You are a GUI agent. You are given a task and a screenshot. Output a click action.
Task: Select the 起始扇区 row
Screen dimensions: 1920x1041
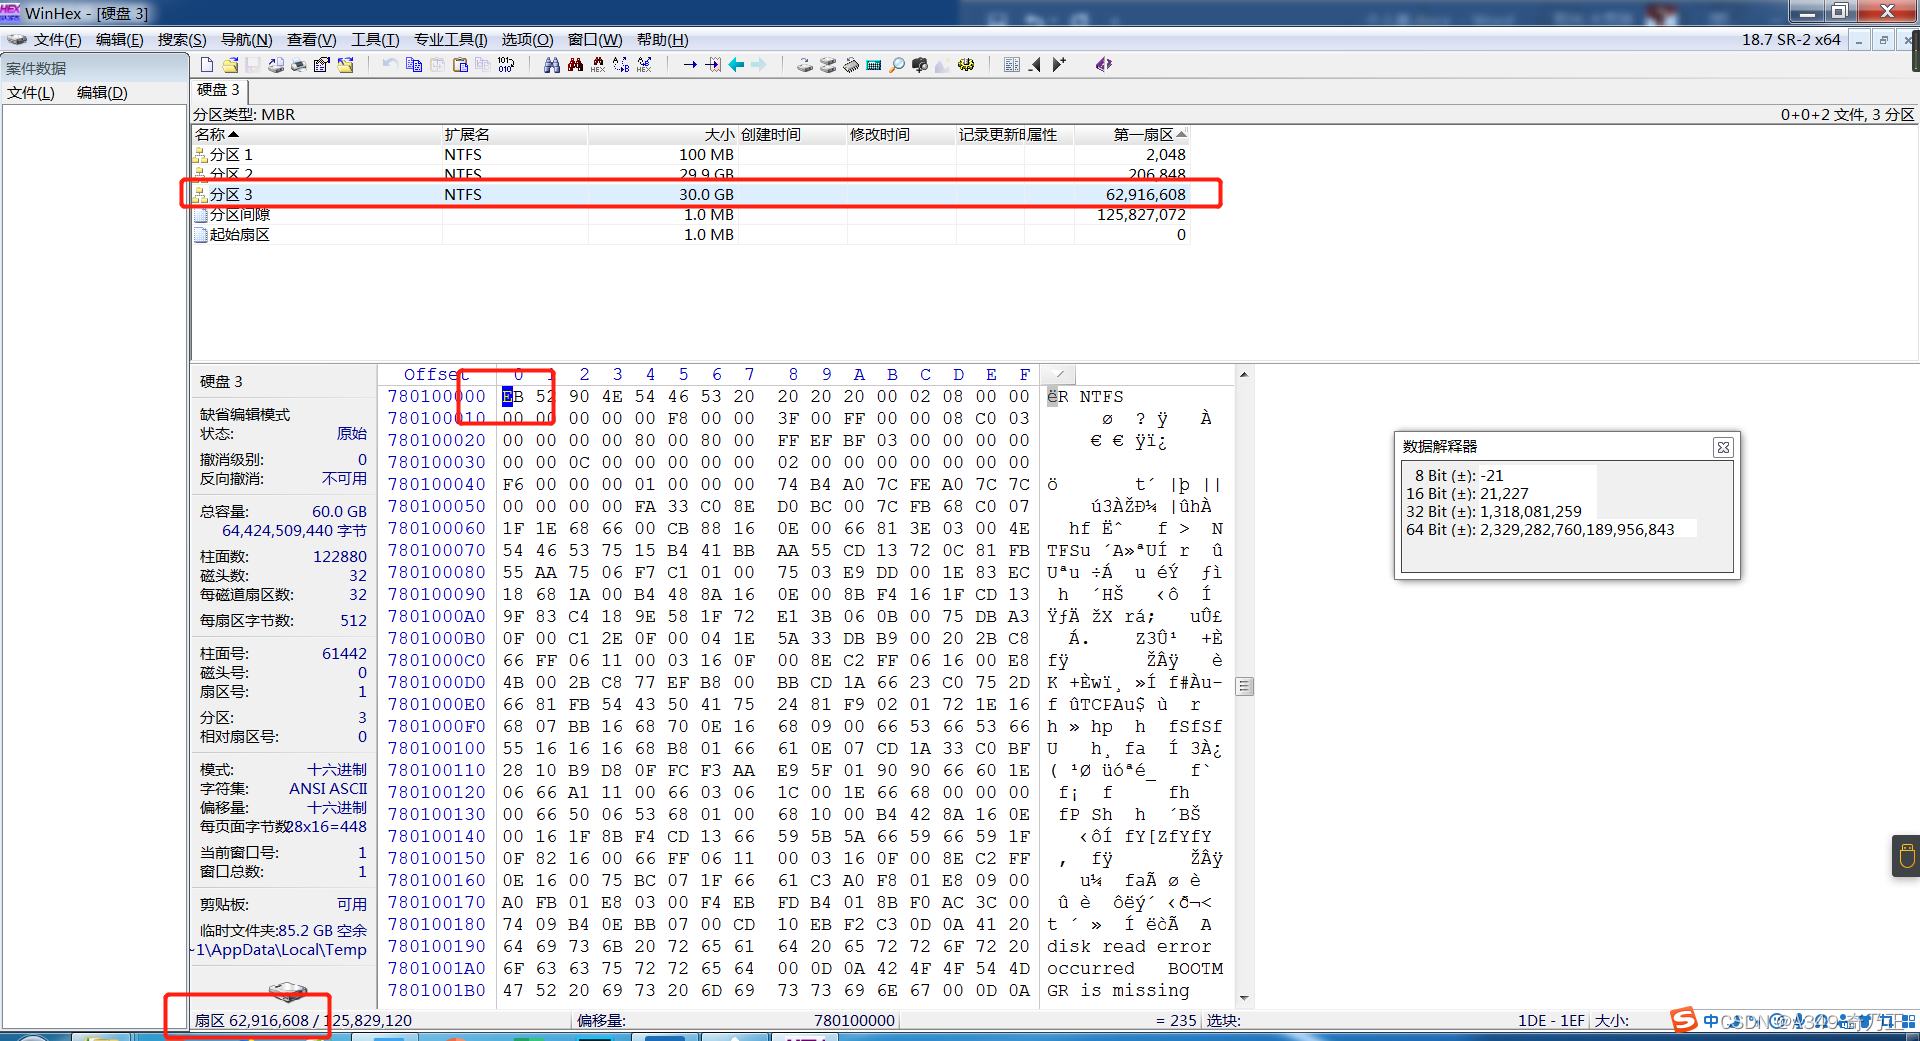coord(690,235)
